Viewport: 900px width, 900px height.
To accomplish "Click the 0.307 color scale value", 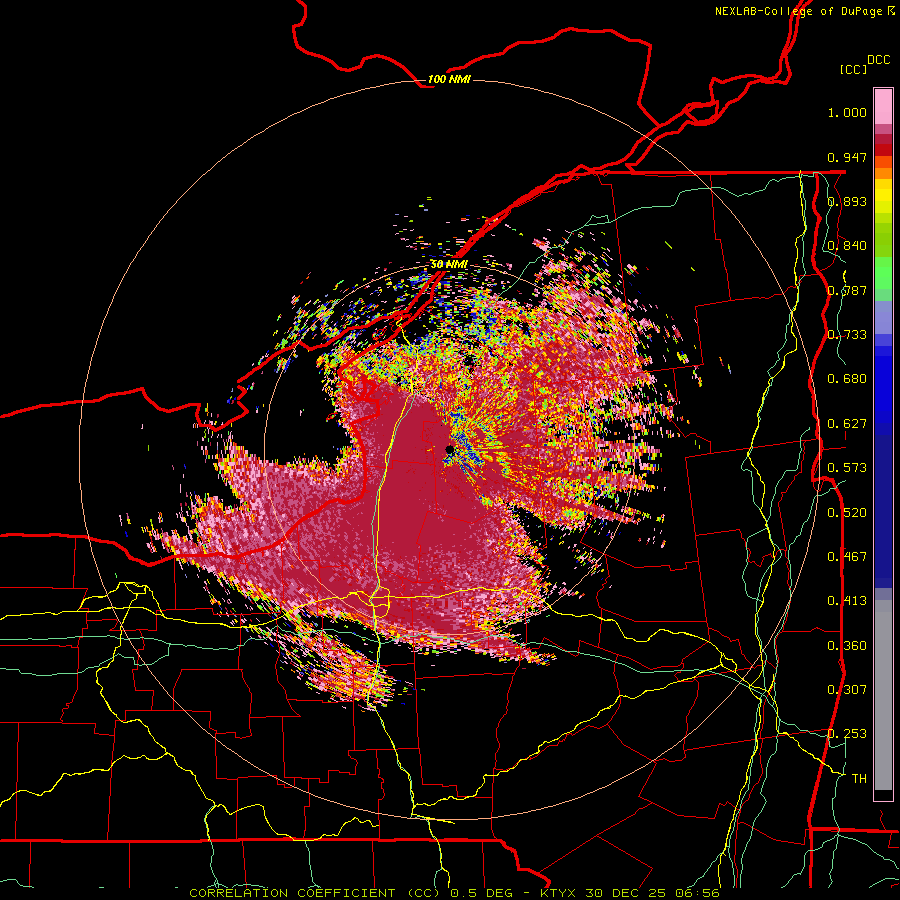I will 847,690.
